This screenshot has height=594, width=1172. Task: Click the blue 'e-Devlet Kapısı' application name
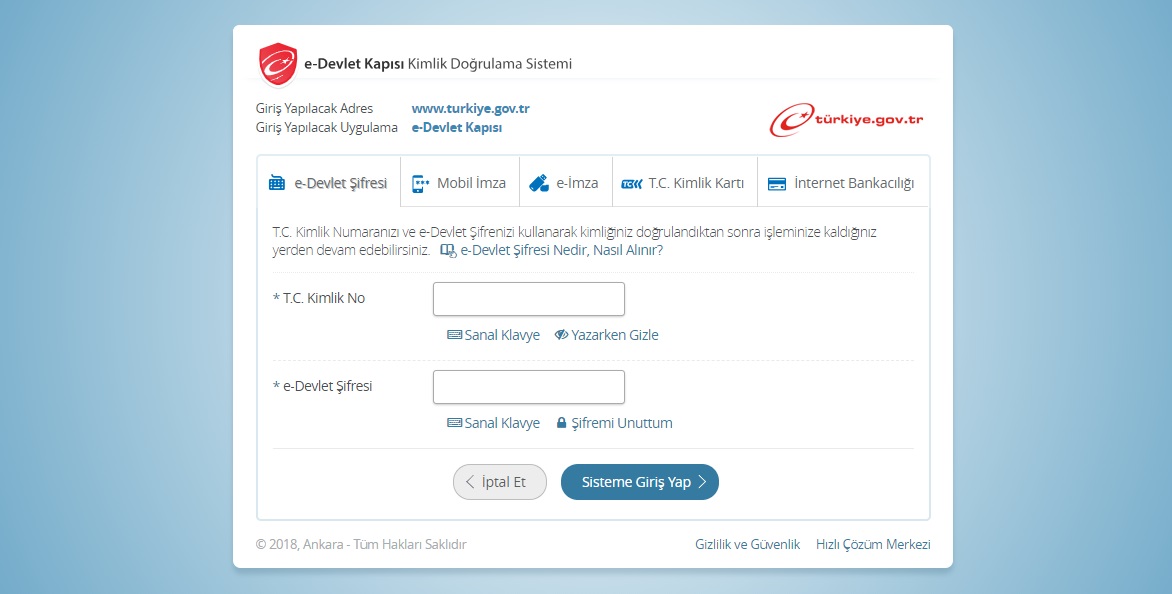pos(457,128)
